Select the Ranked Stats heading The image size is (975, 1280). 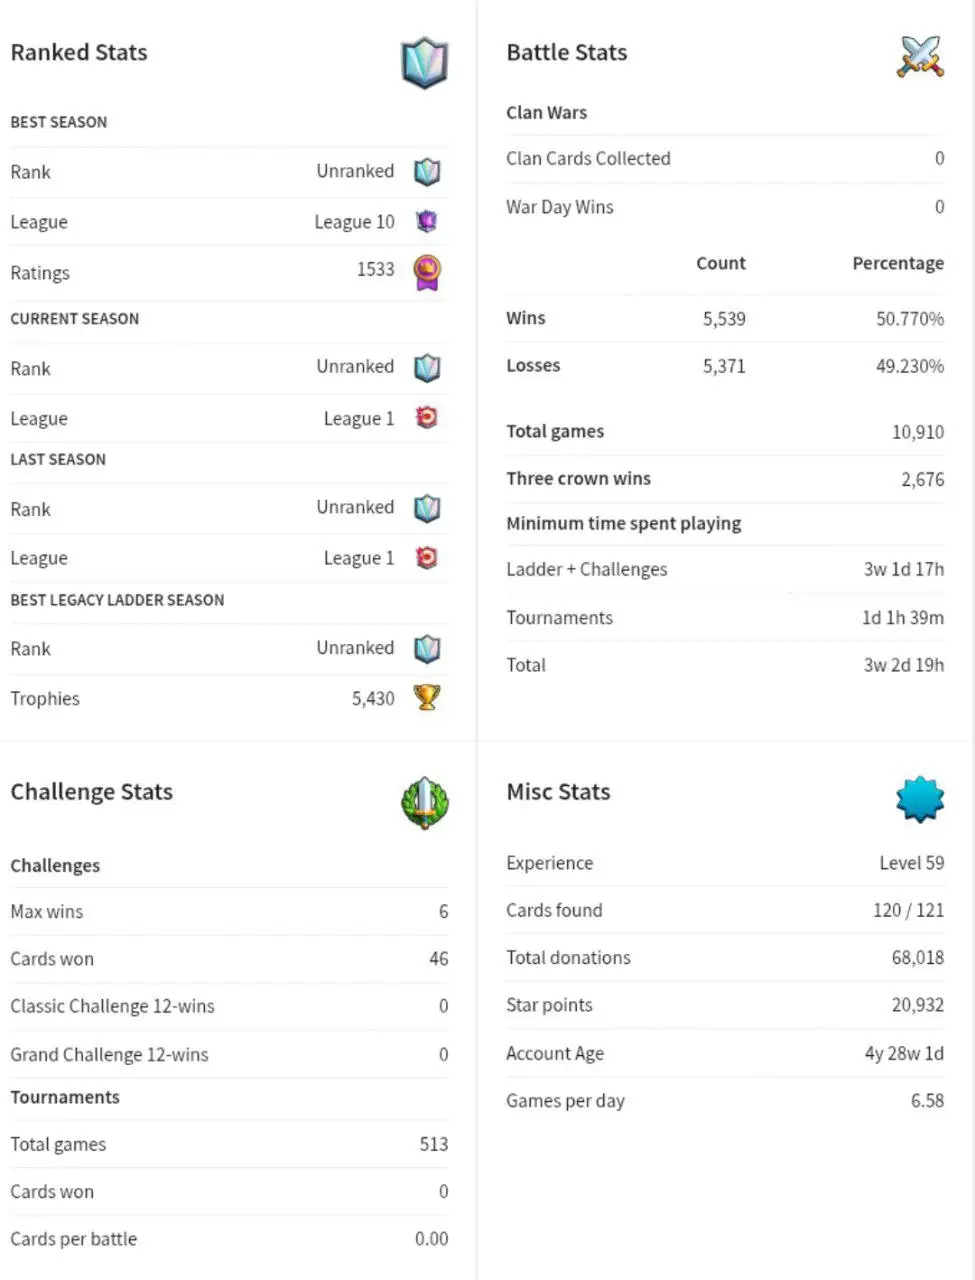coord(78,52)
